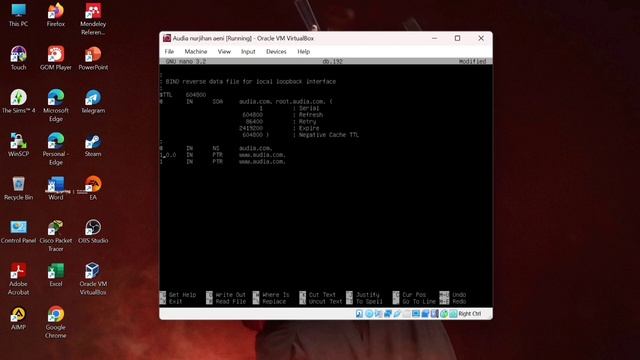
Task: Click the Right Ctrl host key label
Action: (470, 313)
